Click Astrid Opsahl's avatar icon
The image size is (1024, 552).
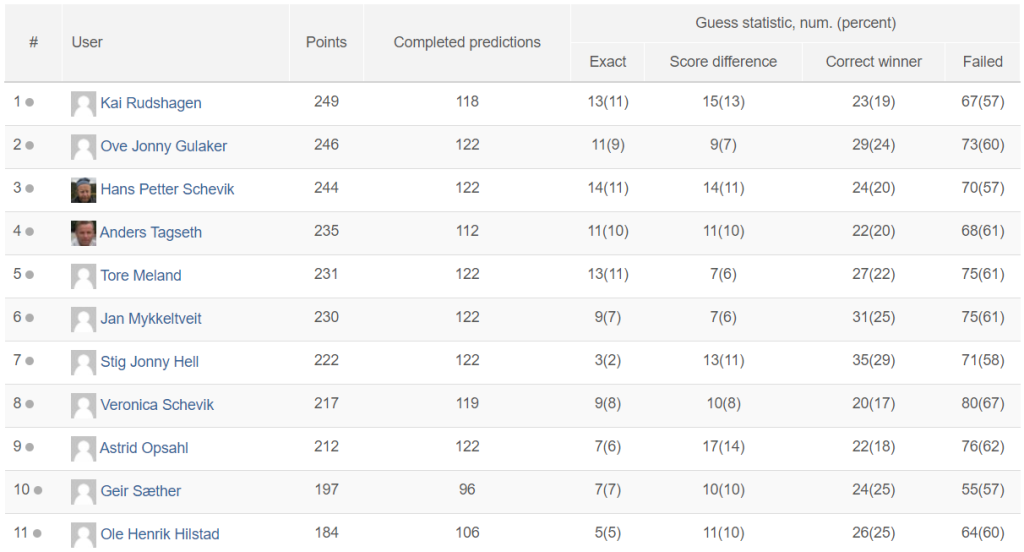point(84,449)
